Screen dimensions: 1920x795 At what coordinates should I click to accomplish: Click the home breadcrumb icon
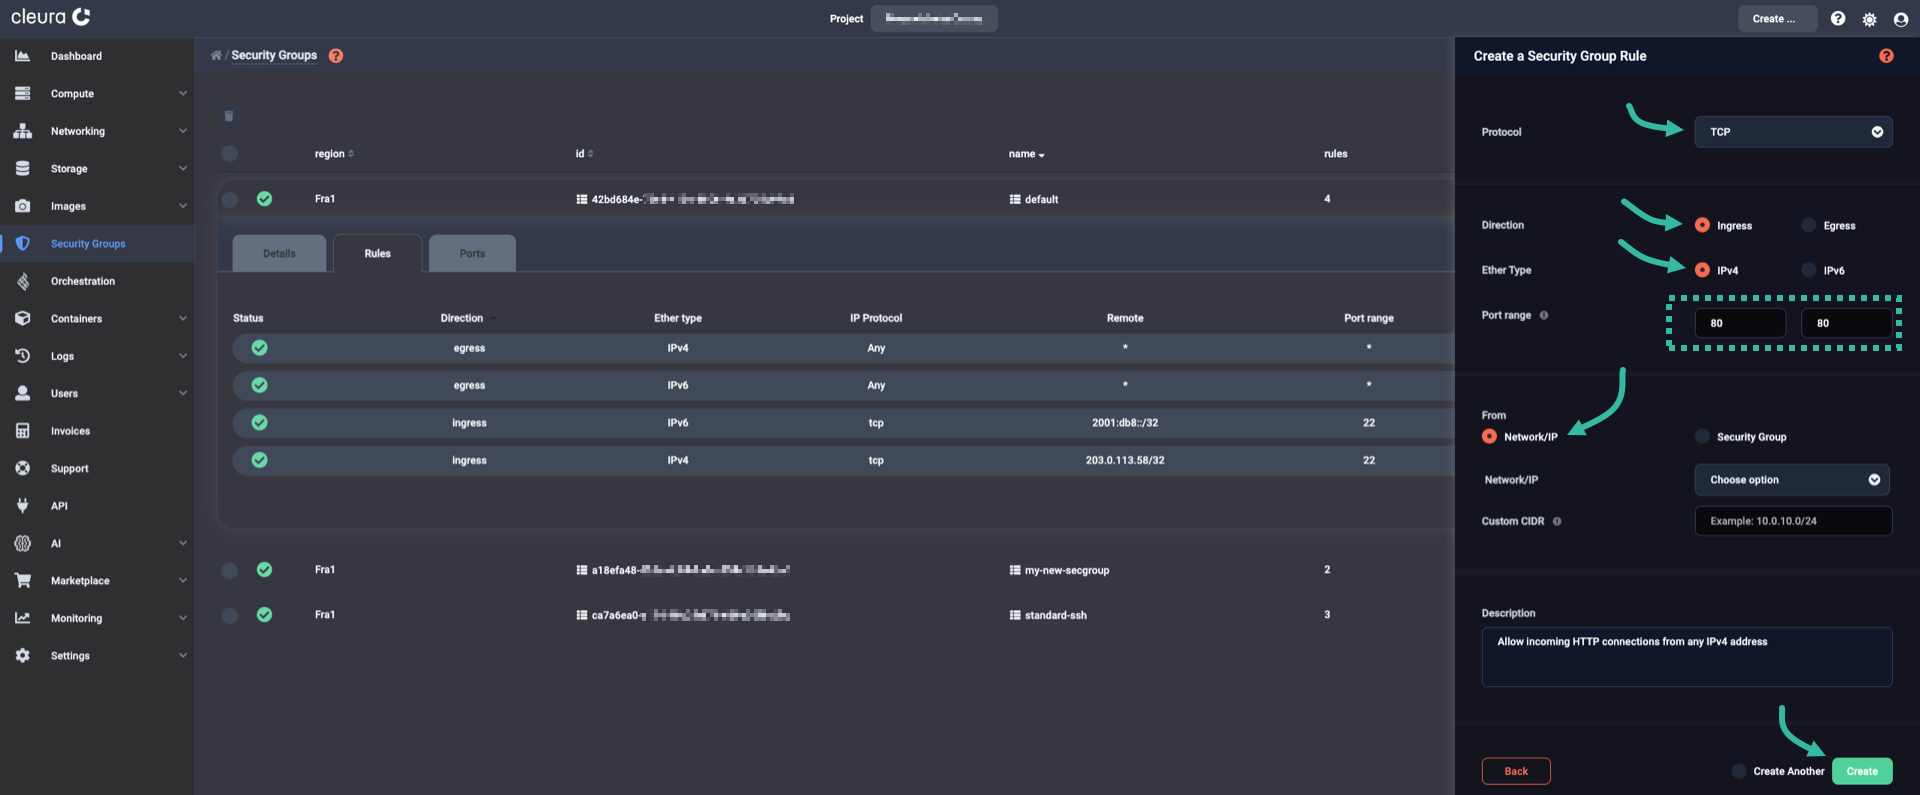pos(216,55)
